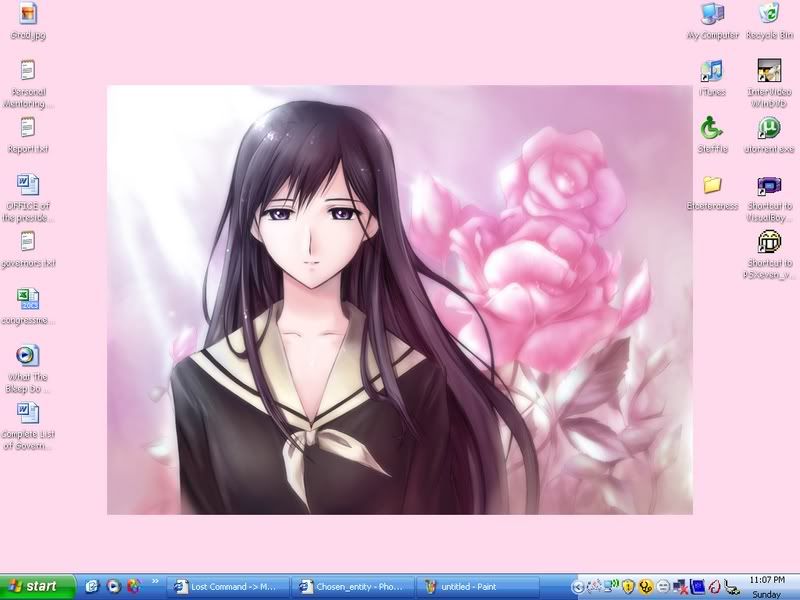
Task: Expand hidden Quick Launch items chevron
Action: click(156, 581)
